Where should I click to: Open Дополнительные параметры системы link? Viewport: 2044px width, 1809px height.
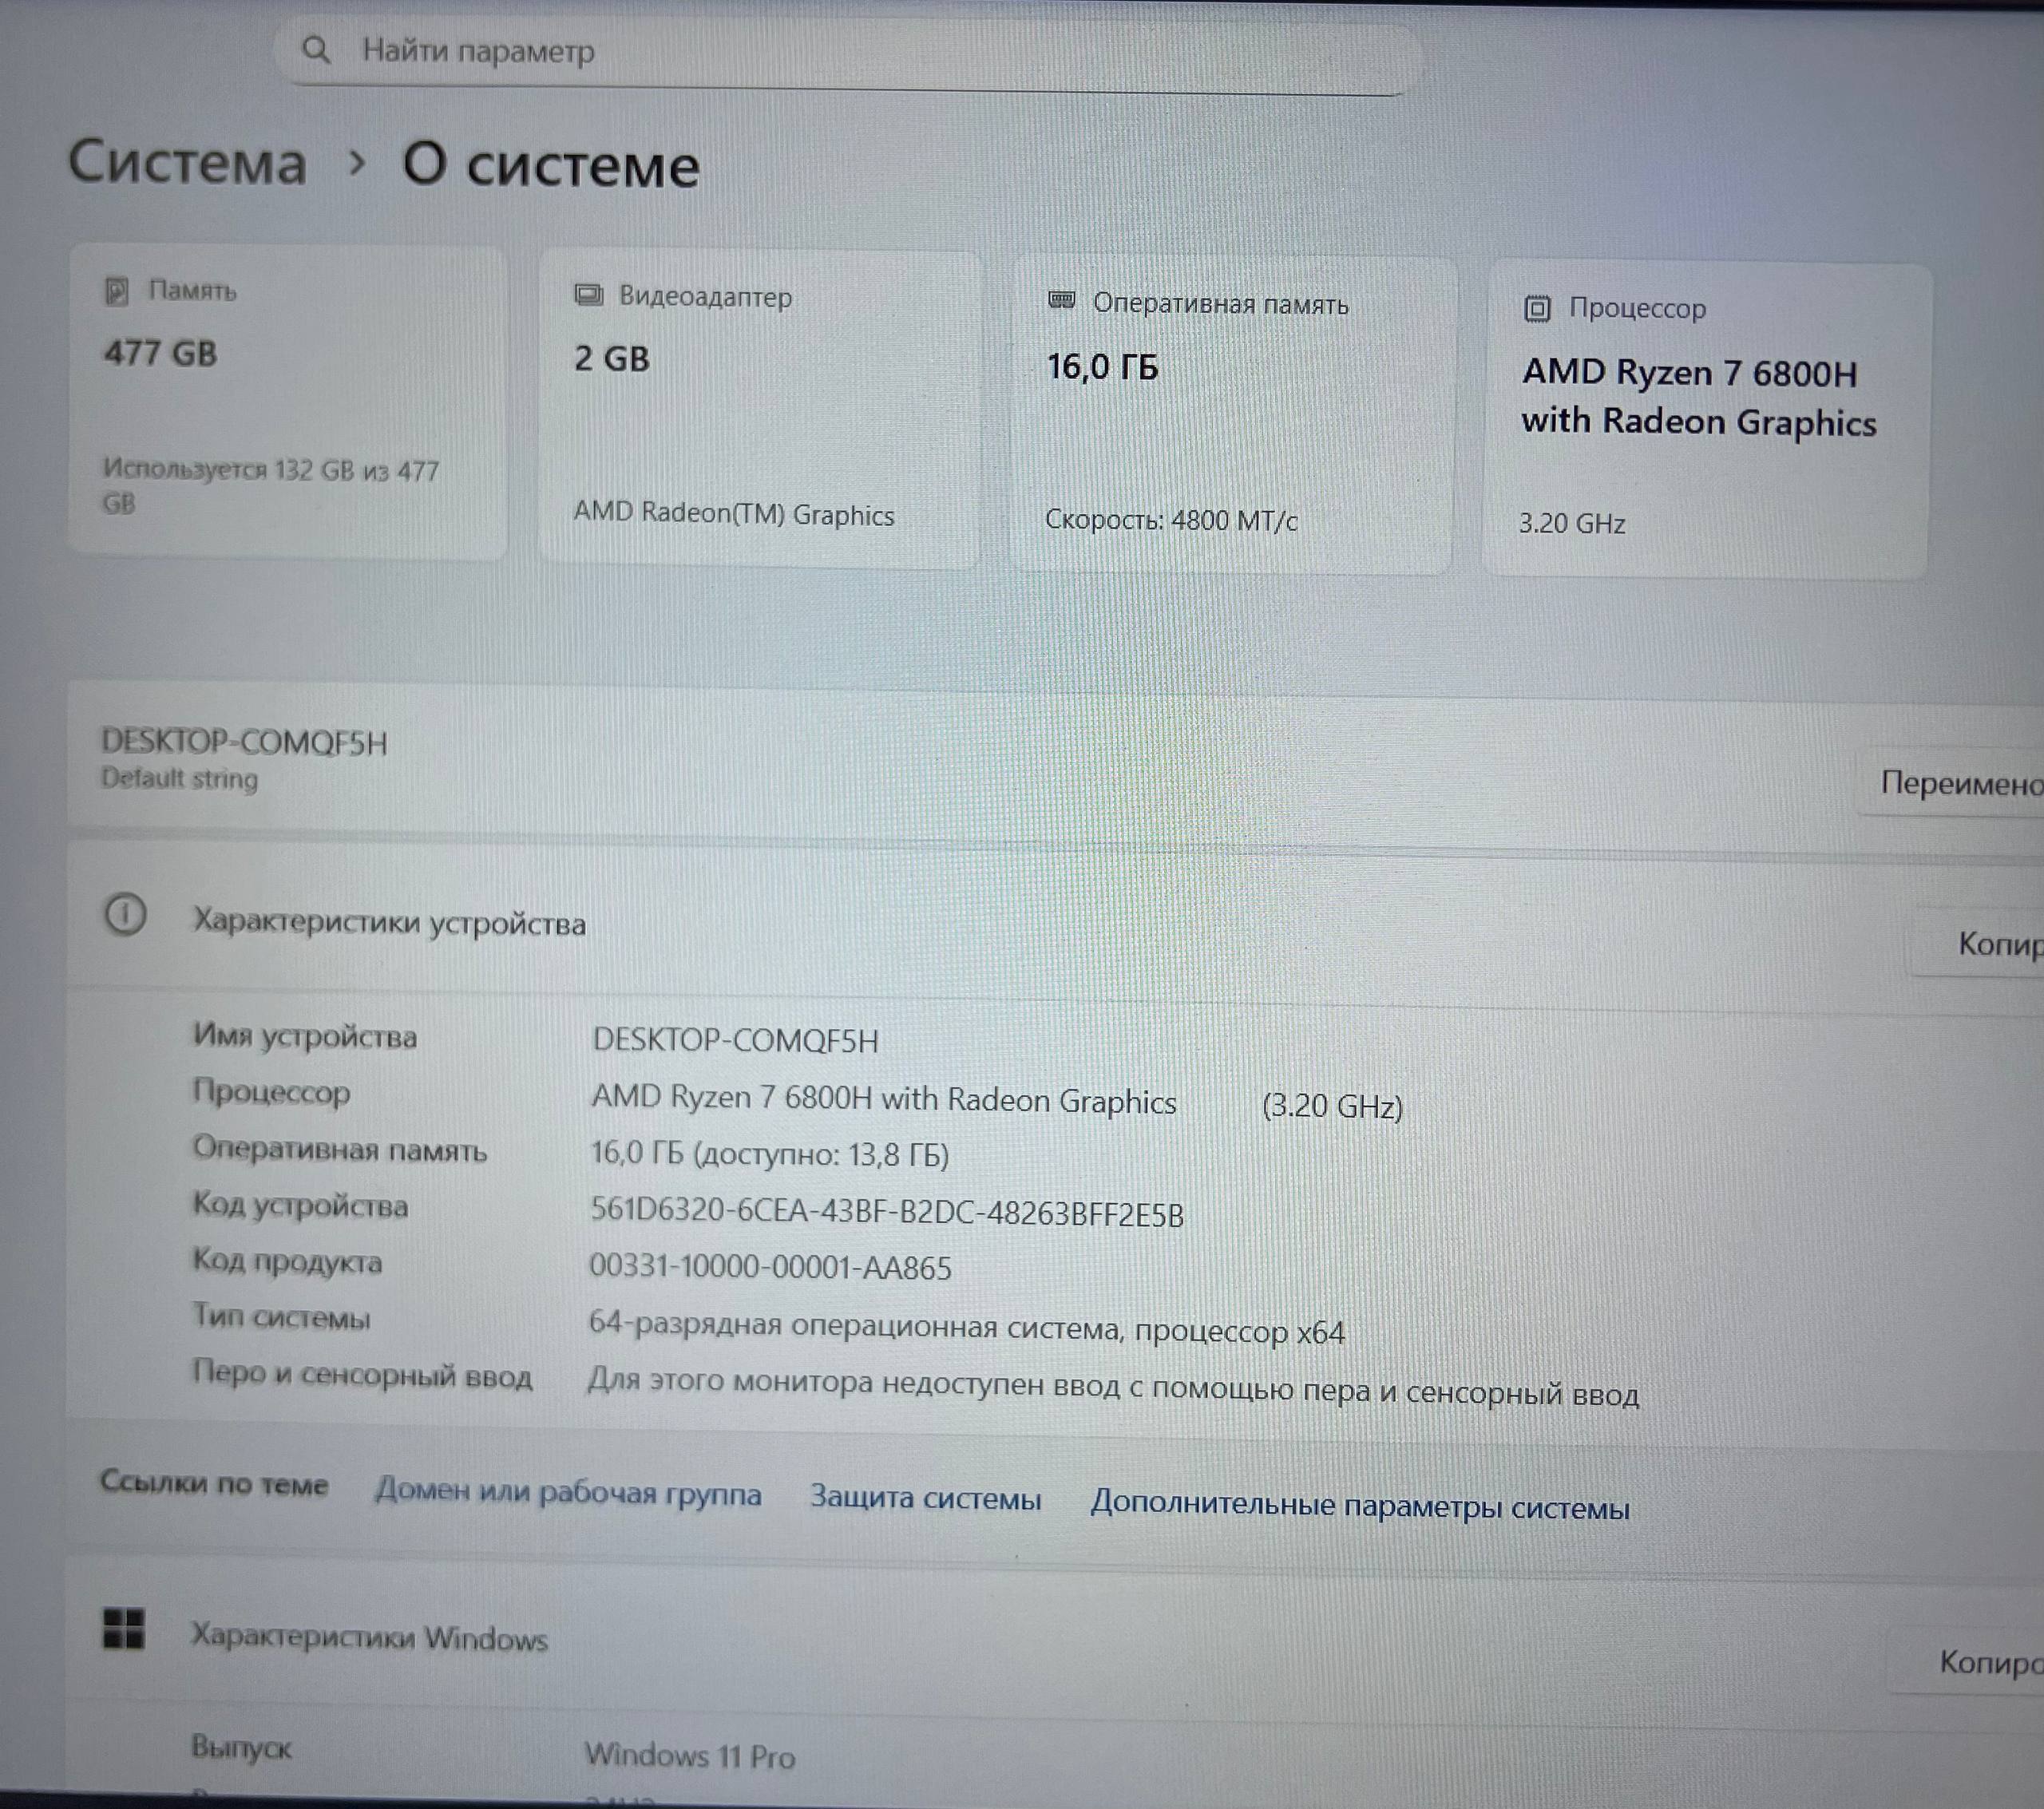(1360, 1505)
